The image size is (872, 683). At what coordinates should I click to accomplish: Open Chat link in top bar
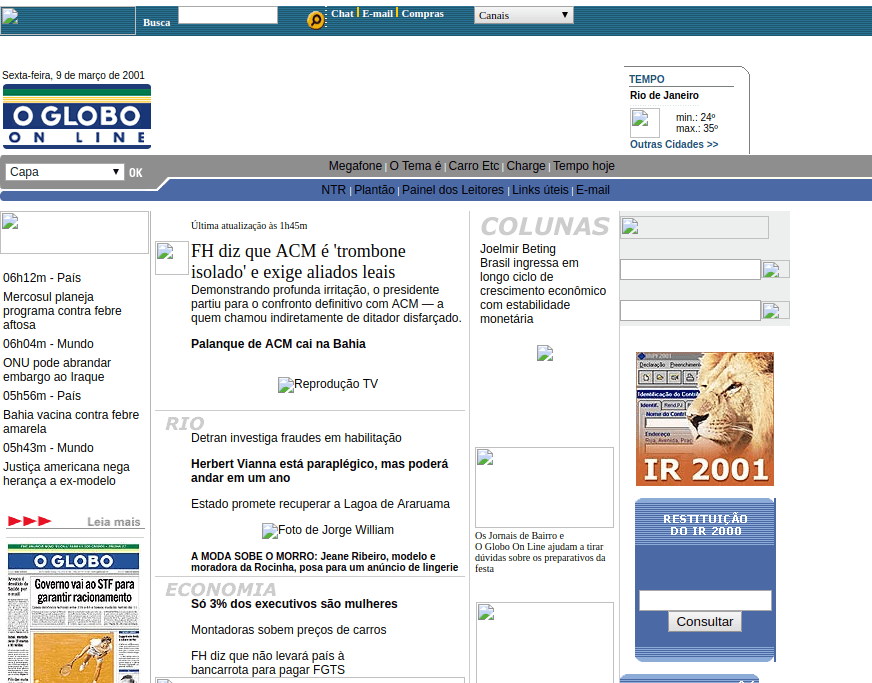[342, 13]
